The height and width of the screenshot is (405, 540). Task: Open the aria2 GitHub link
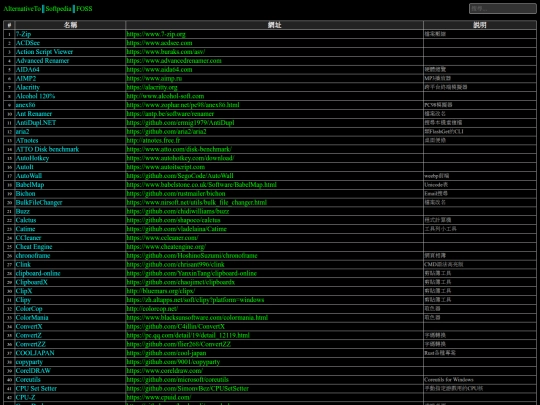pos(166,132)
